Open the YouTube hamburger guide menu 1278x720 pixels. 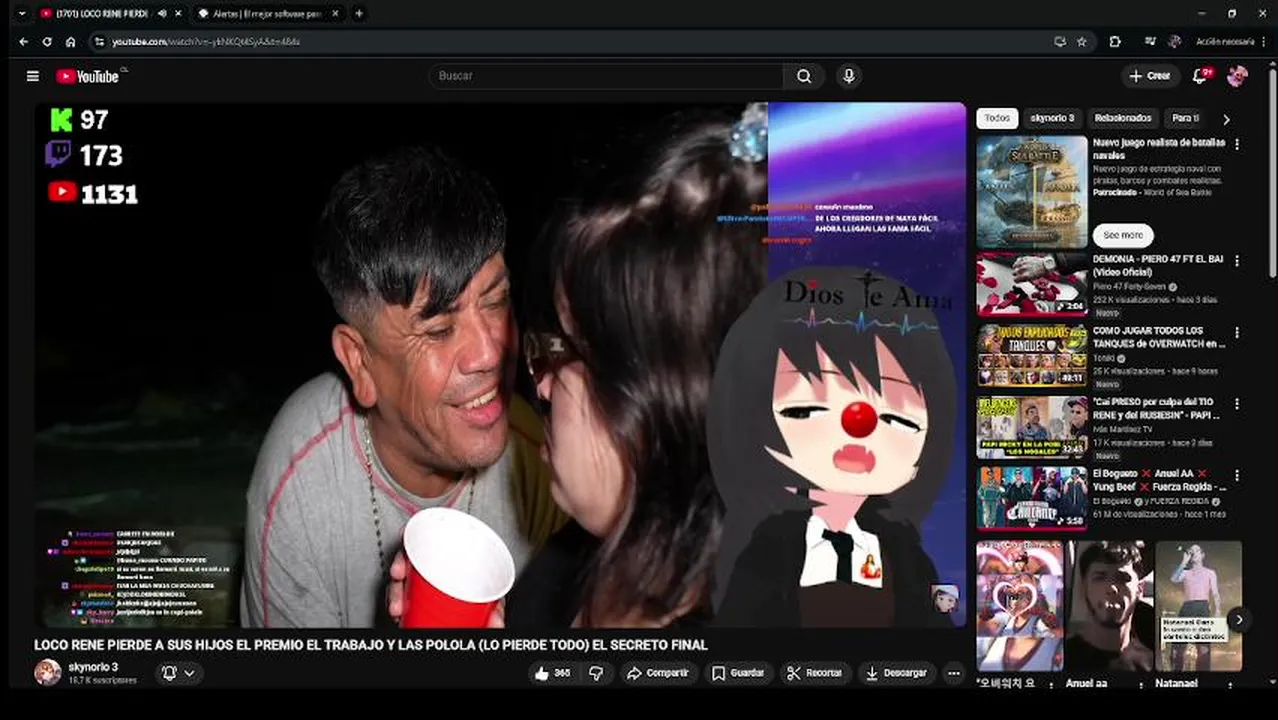pyautogui.click(x=33, y=76)
